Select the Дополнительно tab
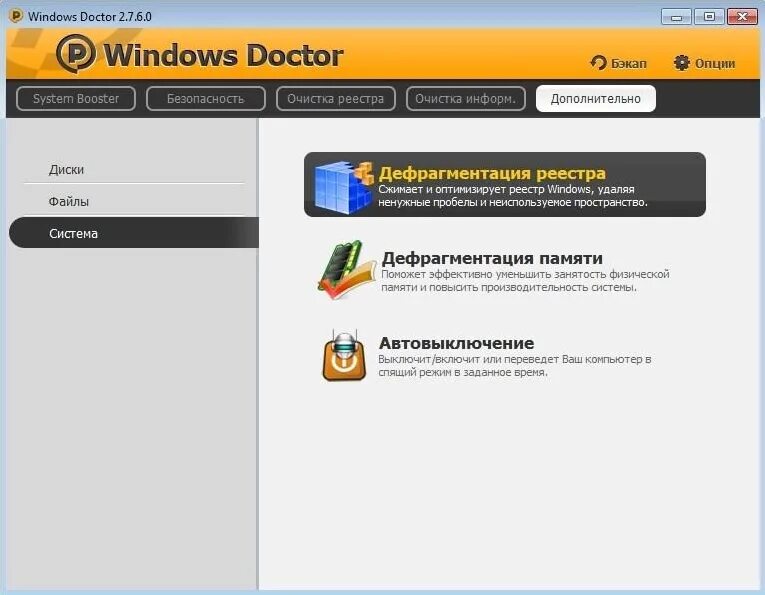This screenshot has width=765, height=595. [595, 99]
